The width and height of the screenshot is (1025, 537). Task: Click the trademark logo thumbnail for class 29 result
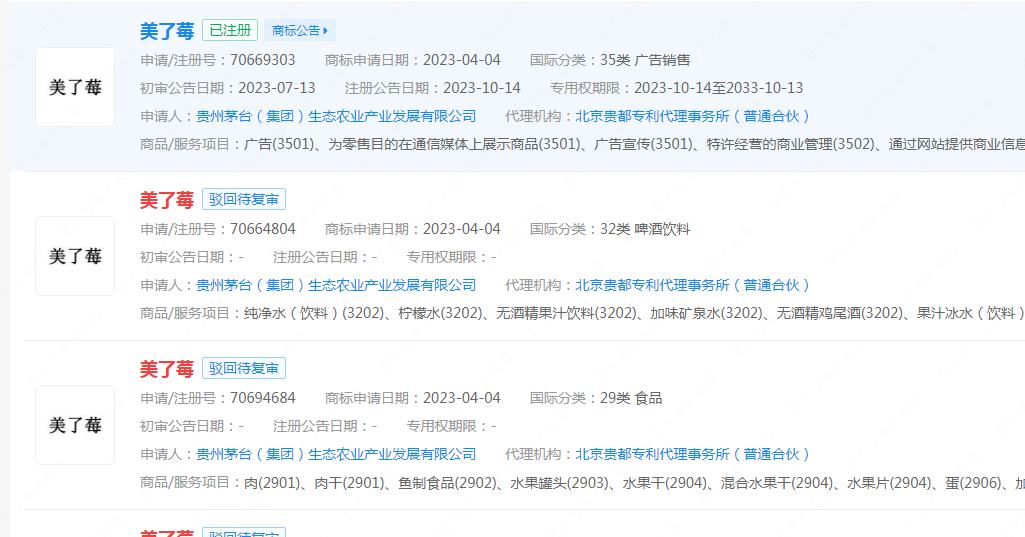click(x=75, y=425)
